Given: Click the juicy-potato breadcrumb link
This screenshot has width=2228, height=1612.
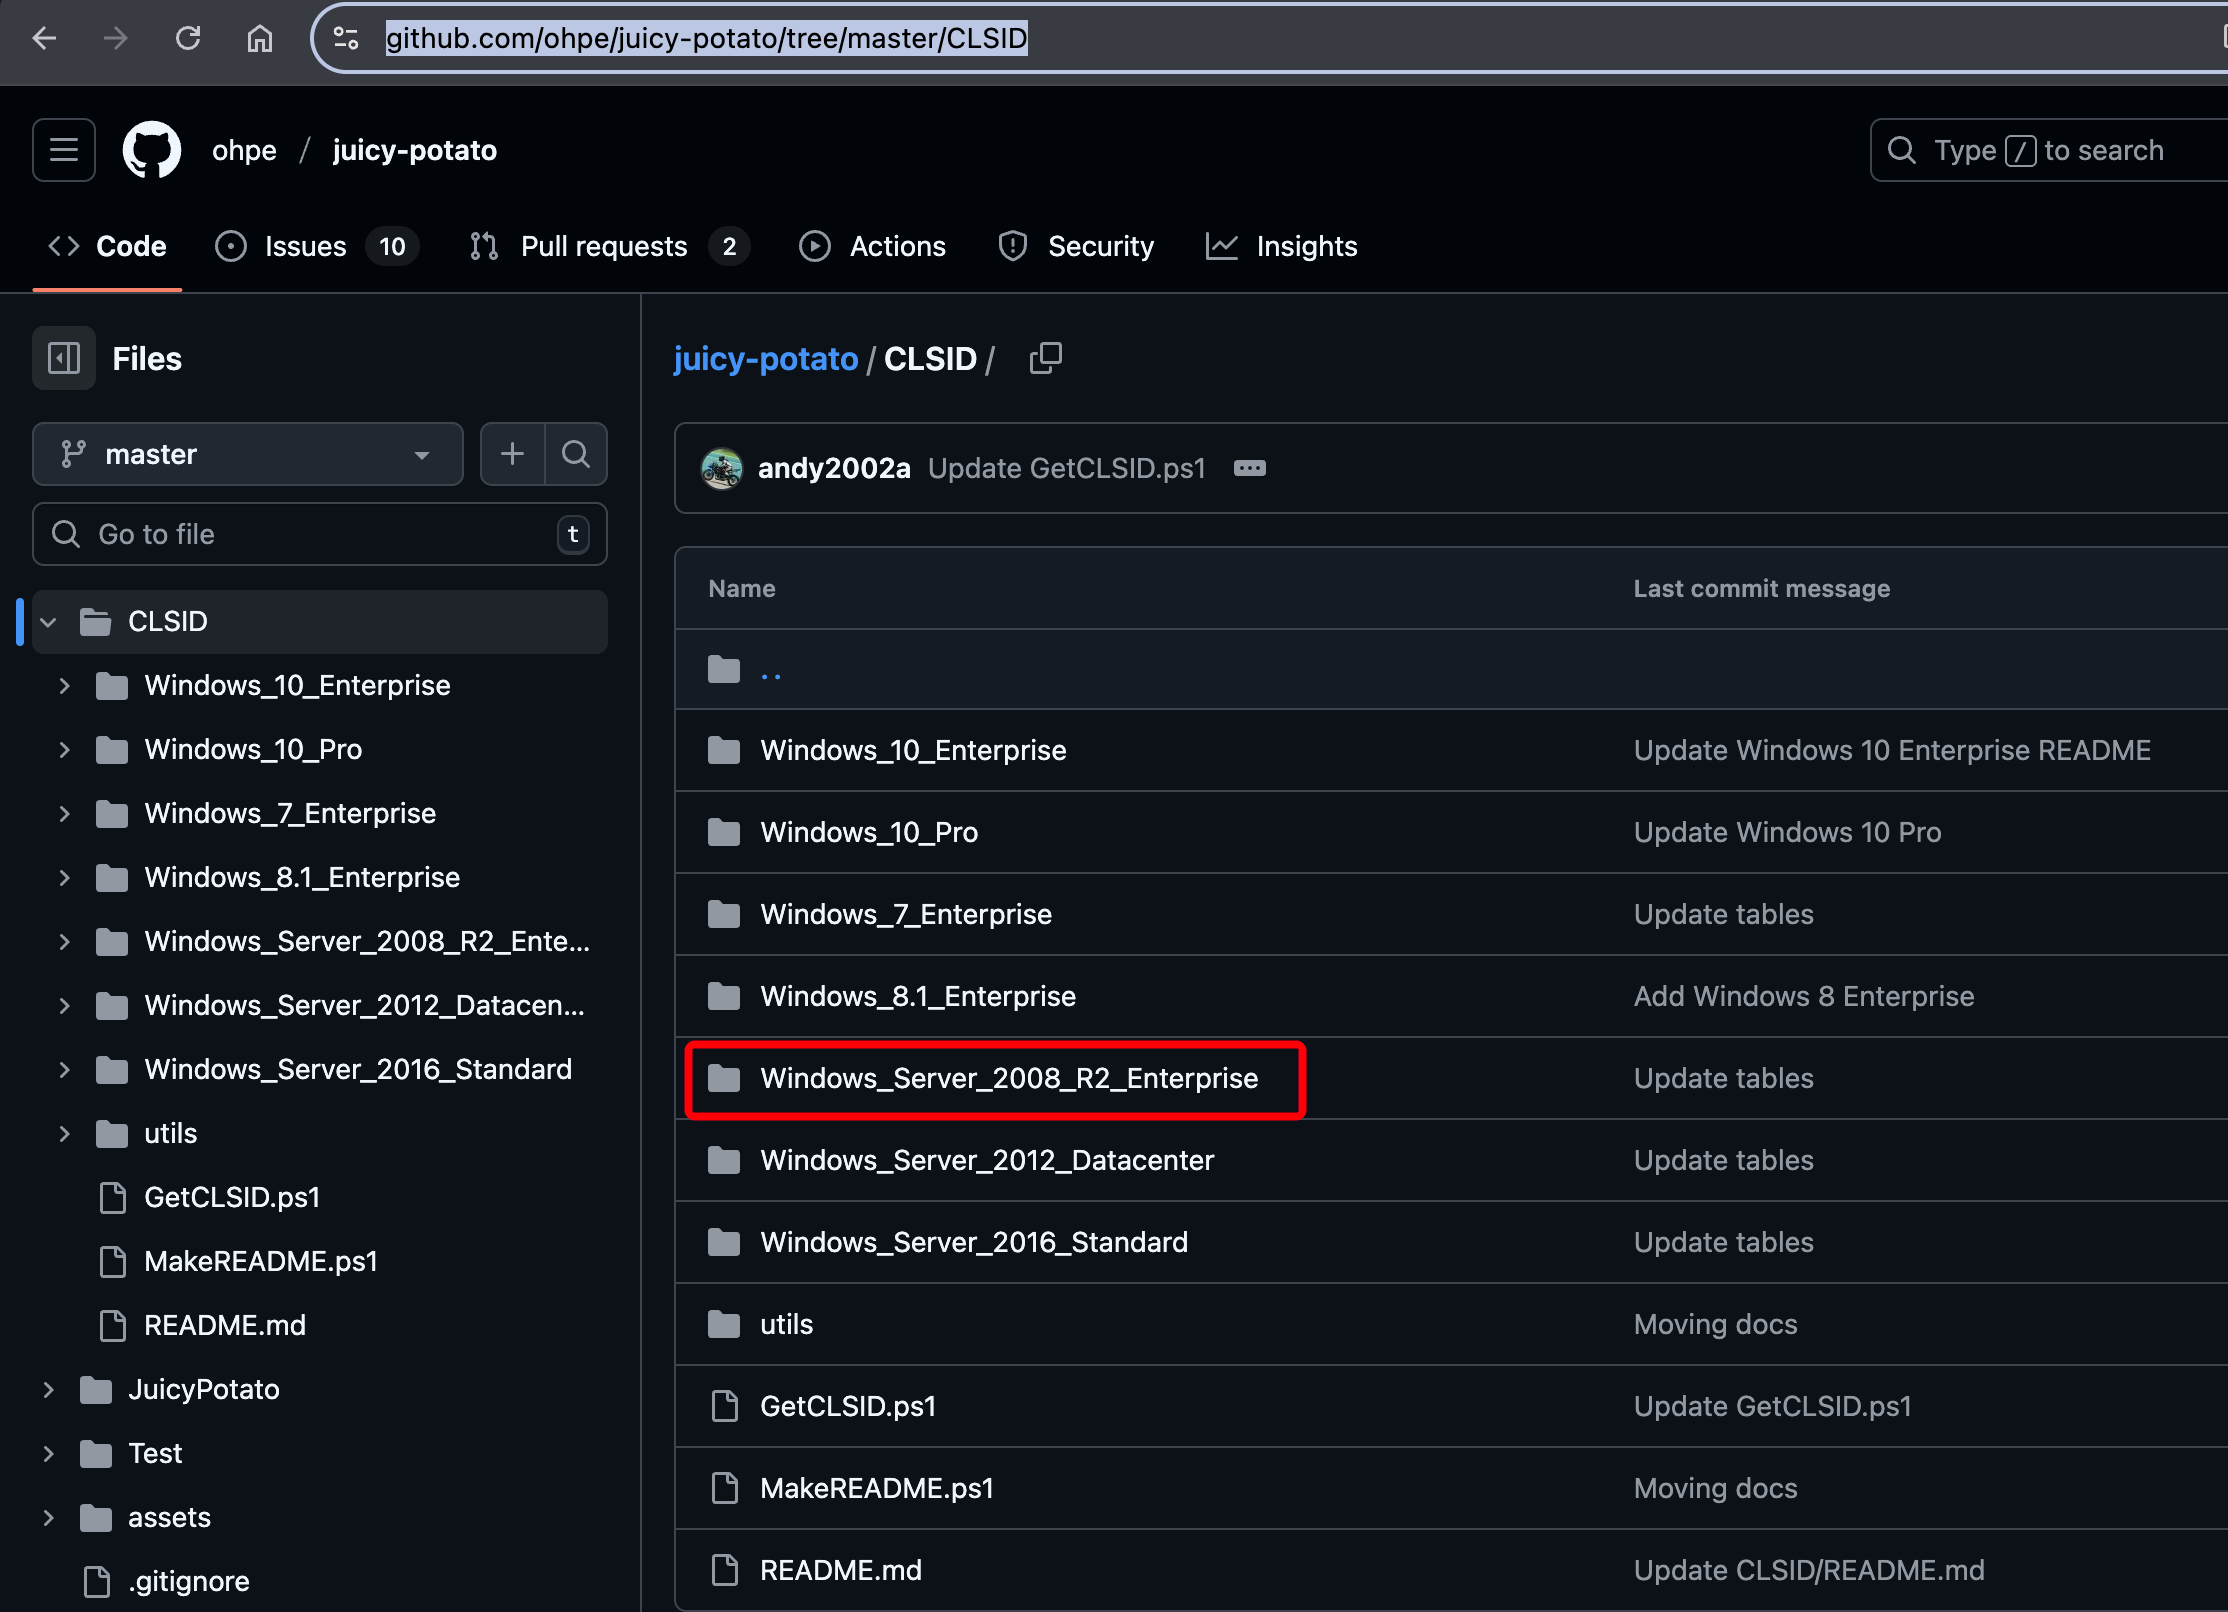Looking at the screenshot, I should click(x=765, y=358).
